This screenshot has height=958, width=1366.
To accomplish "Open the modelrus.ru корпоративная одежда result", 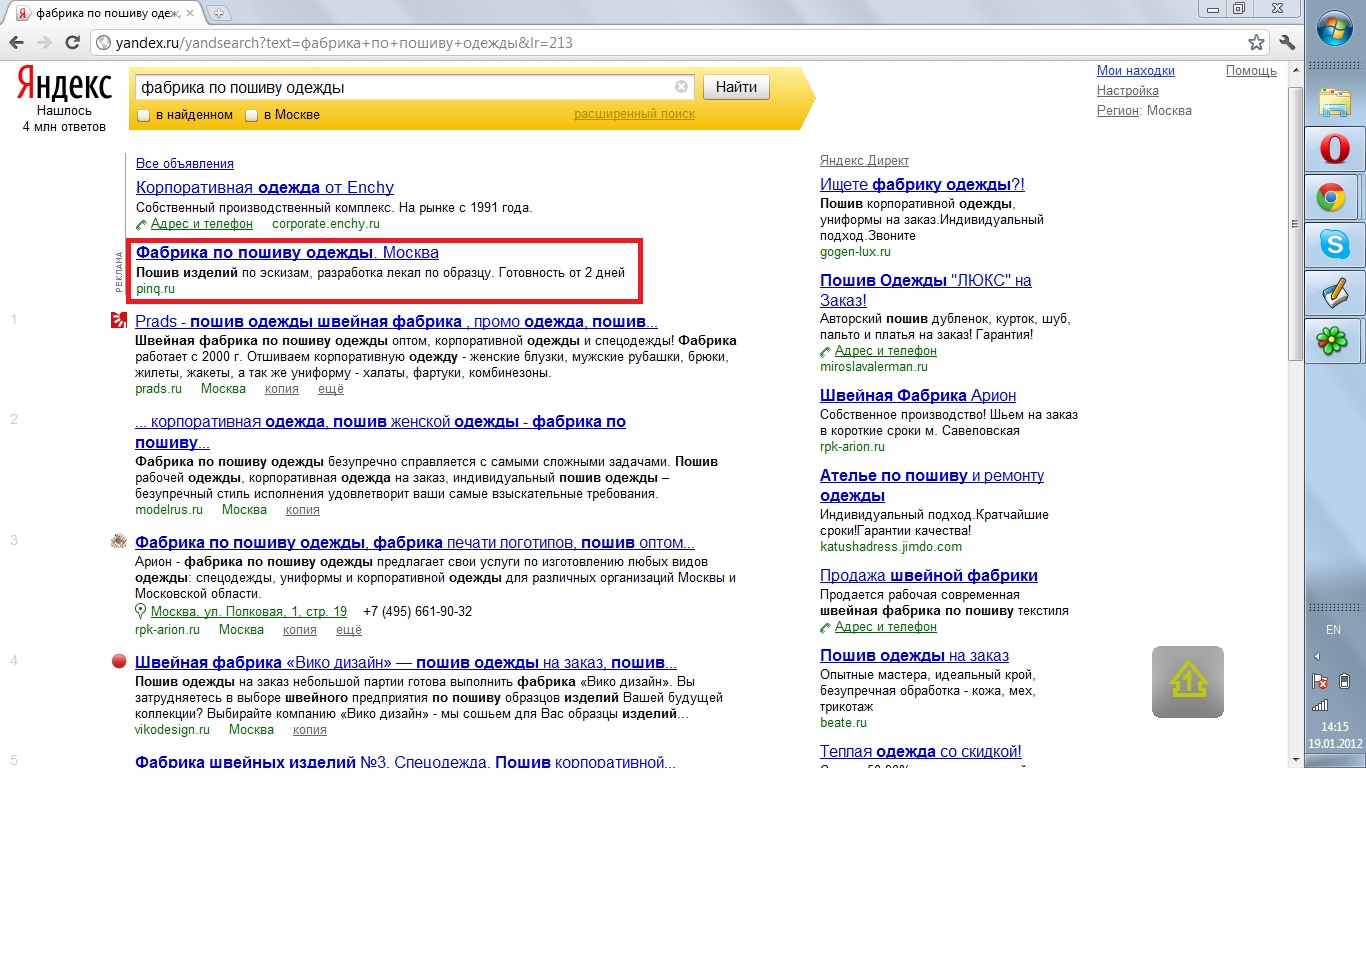I will click(380, 431).
